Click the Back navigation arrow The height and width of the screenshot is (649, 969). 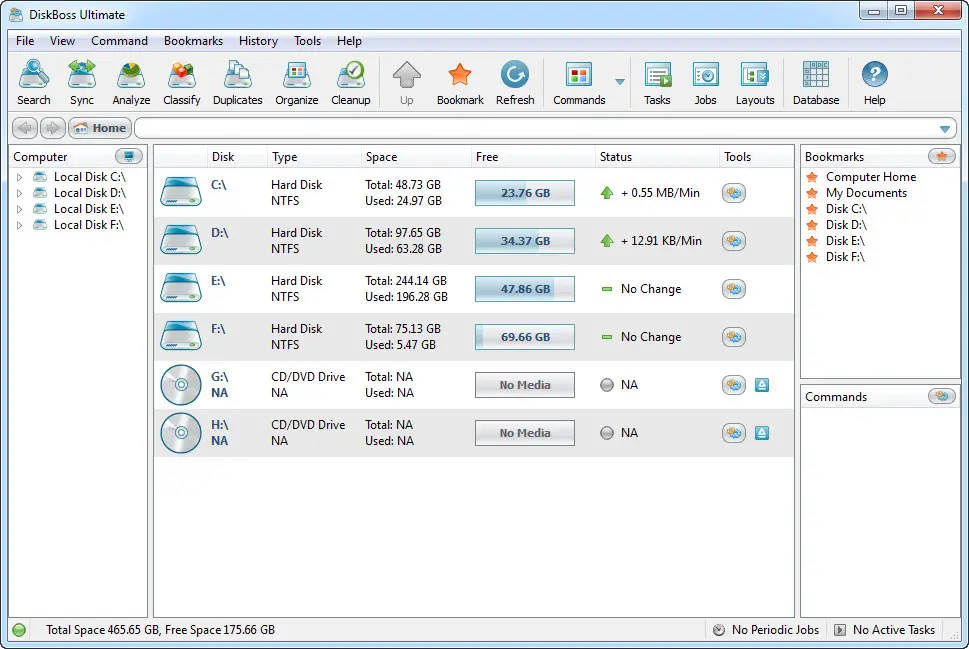pyautogui.click(x=25, y=128)
